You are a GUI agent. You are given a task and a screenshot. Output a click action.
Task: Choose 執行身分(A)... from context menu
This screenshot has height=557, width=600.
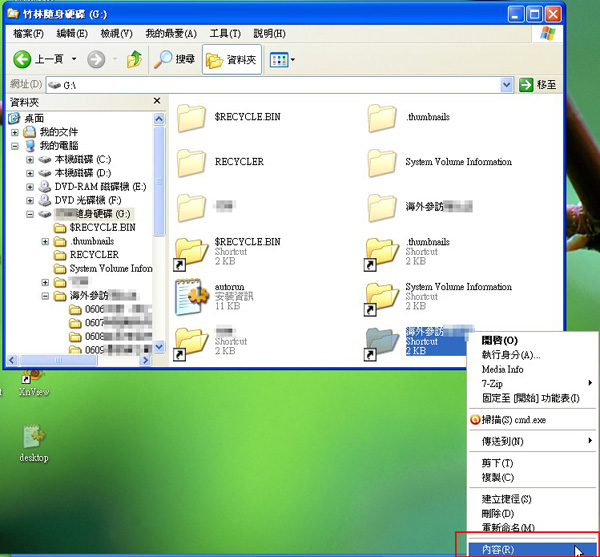click(x=510, y=355)
